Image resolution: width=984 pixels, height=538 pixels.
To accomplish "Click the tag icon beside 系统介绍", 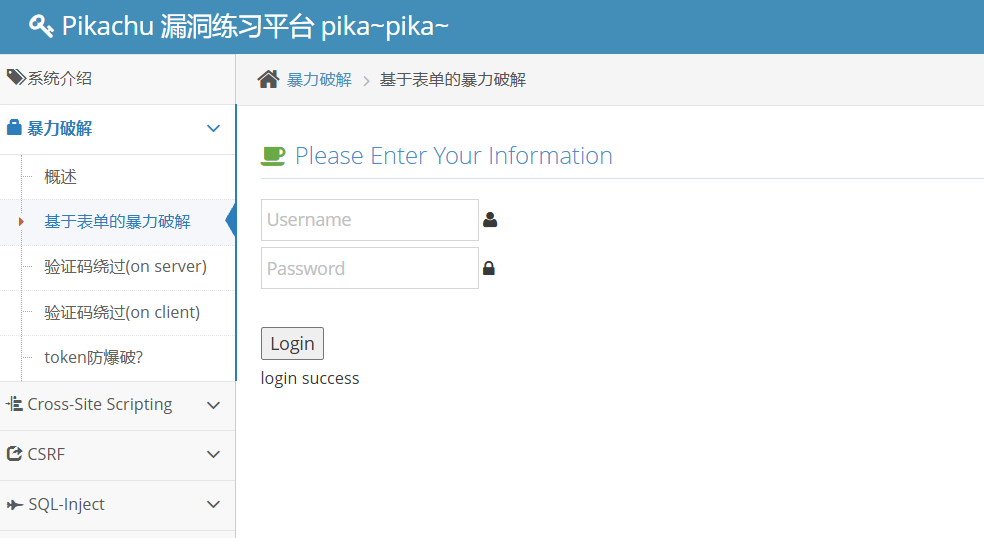I will point(16,77).
